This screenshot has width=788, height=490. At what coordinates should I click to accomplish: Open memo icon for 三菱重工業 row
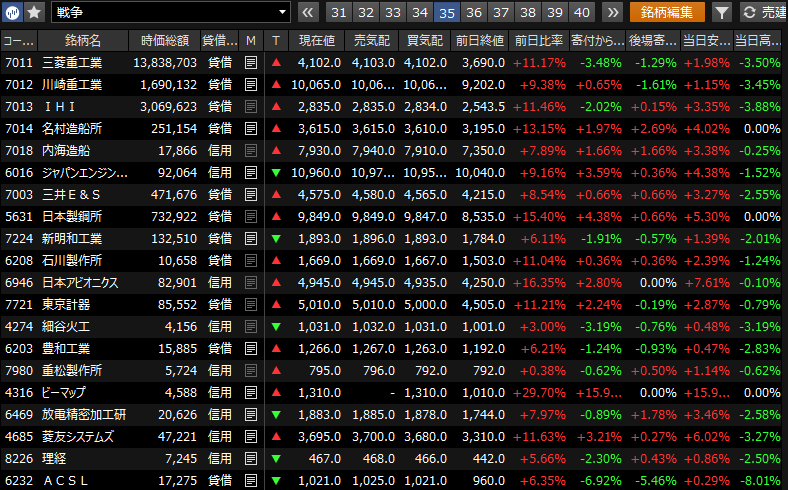coord(251,62)
